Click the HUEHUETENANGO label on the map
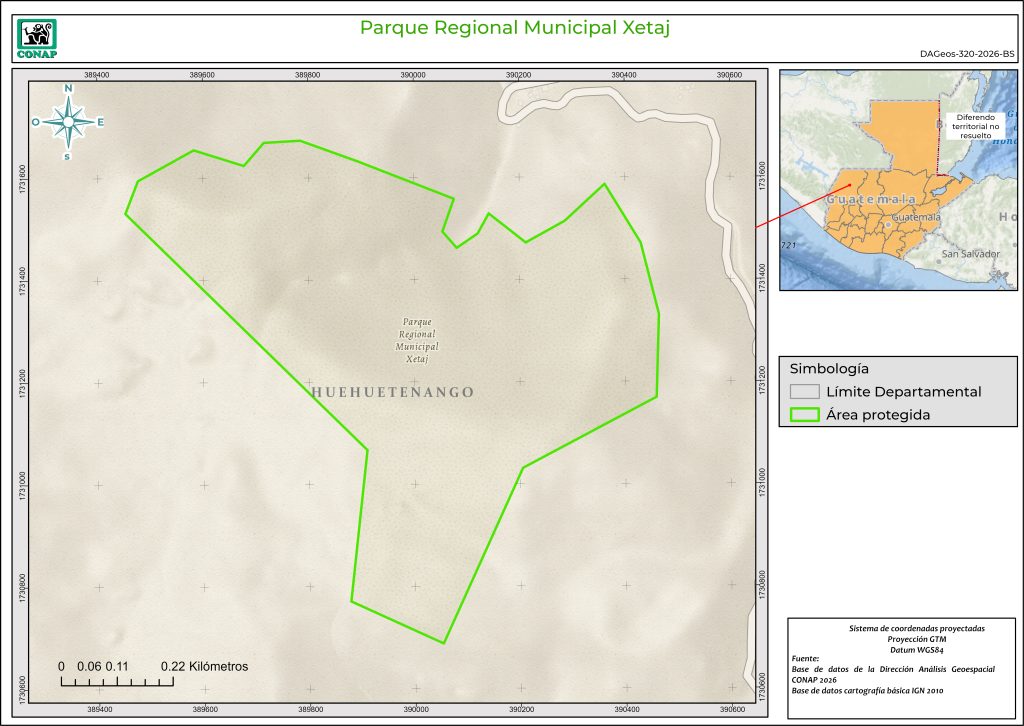This screenshot has height=726, width=1024. (393, 392)
